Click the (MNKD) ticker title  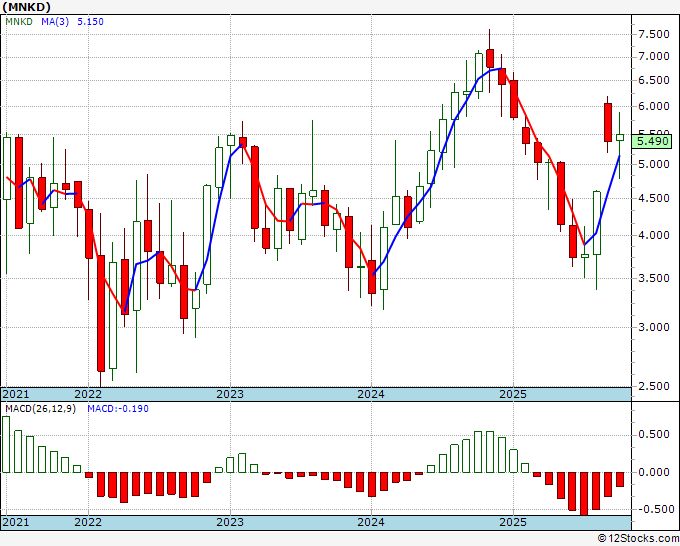[26, 7]
